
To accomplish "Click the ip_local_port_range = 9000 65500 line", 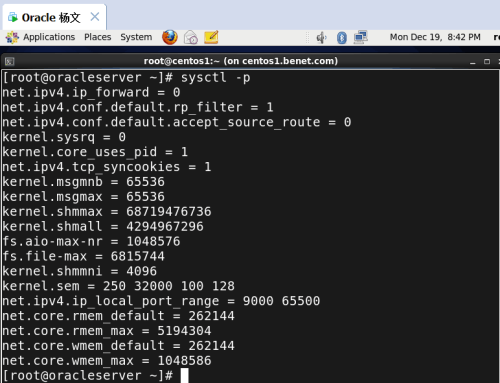I will pos(161,301).
